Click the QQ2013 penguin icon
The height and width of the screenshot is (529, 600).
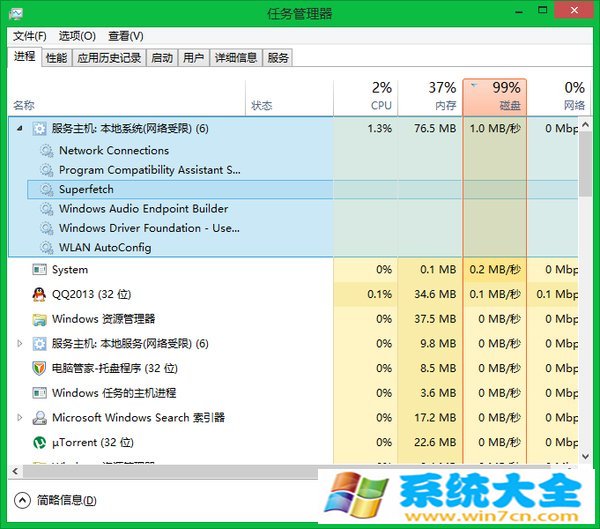39,295
